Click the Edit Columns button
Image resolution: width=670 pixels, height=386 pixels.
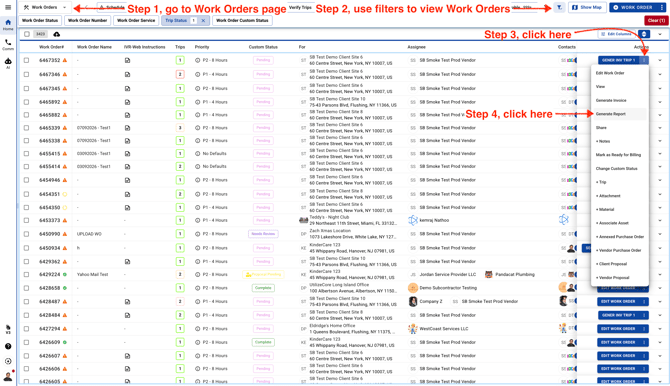click(x=616, y=34)
